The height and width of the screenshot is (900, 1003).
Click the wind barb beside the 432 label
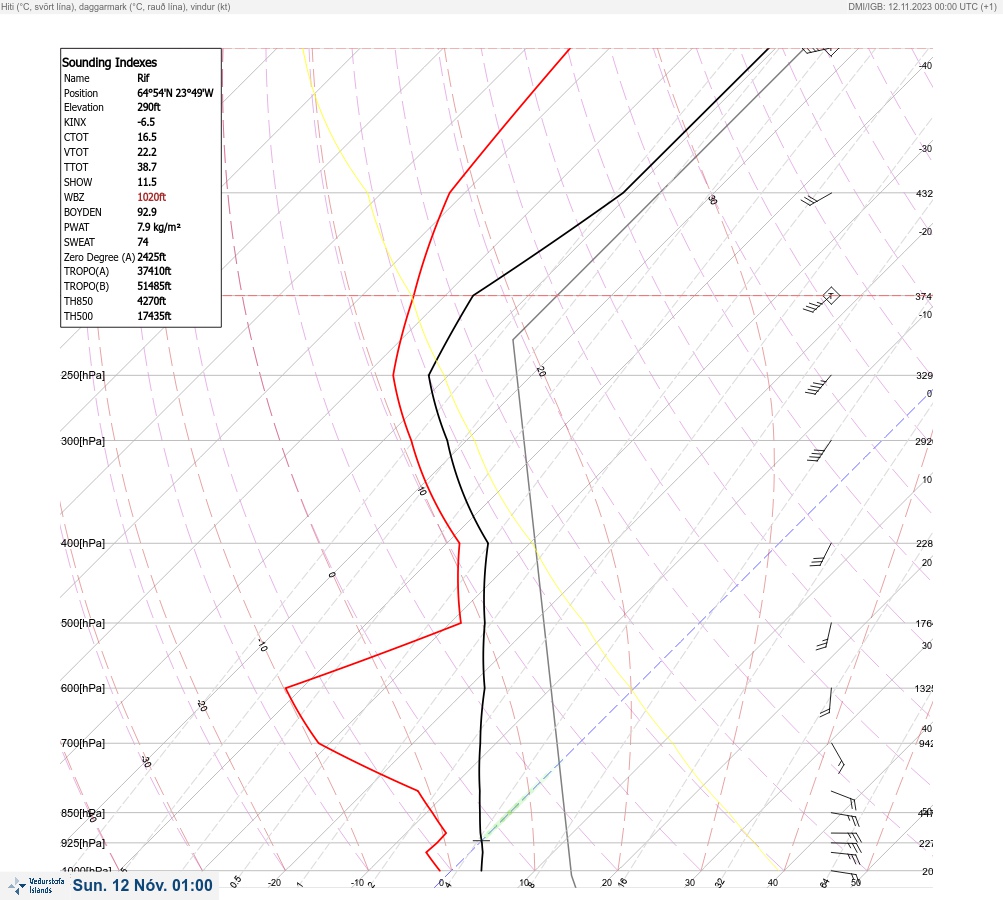point(816,199)
